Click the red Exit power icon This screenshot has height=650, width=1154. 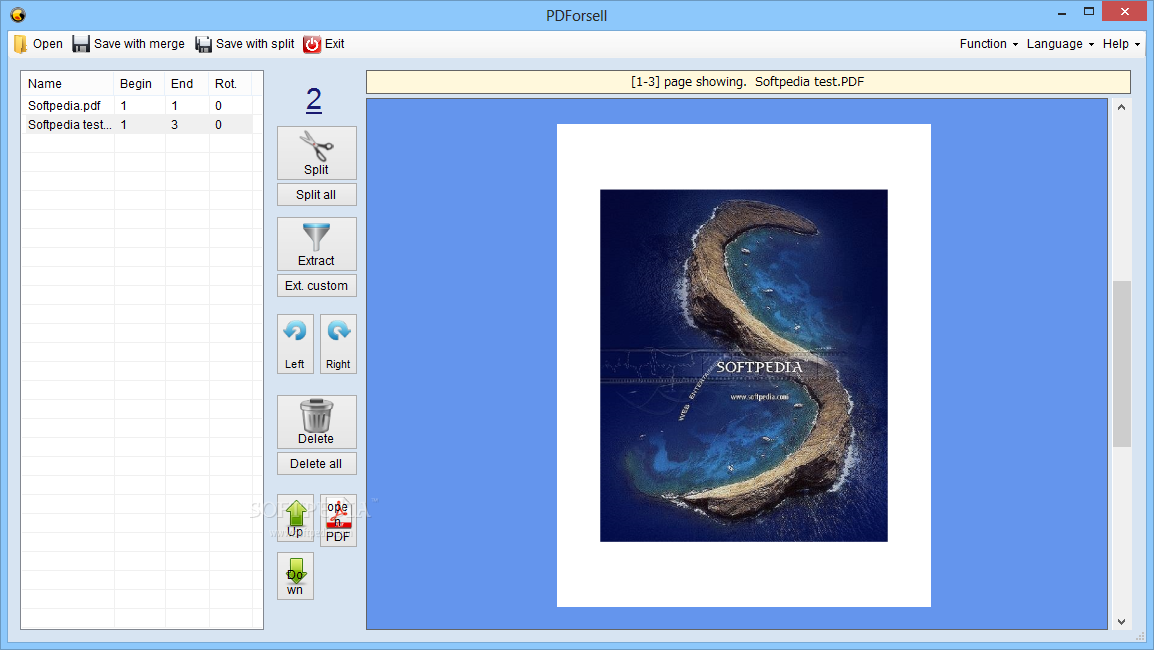[x=312, y=44]
